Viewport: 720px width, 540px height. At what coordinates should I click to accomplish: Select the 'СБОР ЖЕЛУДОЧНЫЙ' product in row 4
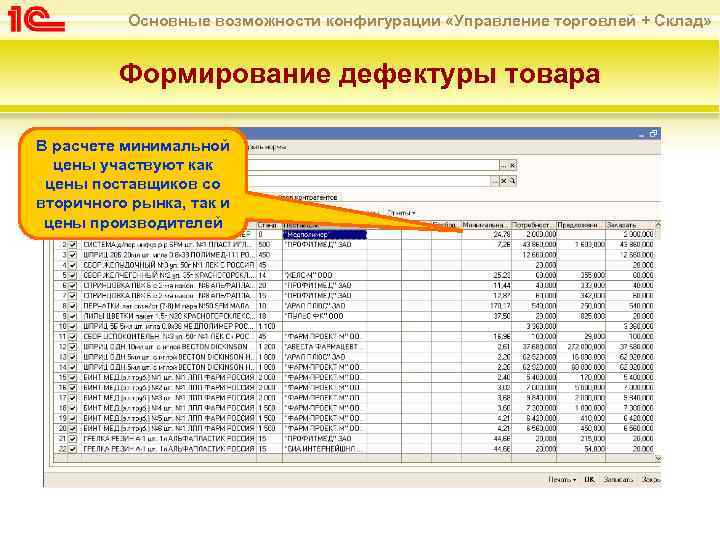168,265
